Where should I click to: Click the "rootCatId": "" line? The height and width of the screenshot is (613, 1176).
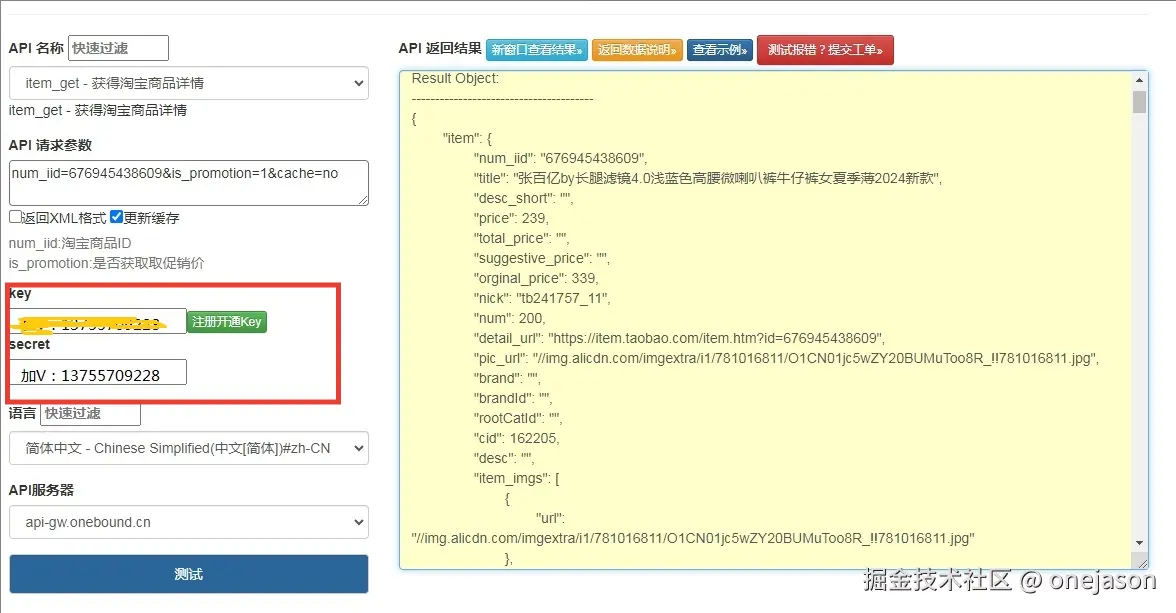point(518,418)
